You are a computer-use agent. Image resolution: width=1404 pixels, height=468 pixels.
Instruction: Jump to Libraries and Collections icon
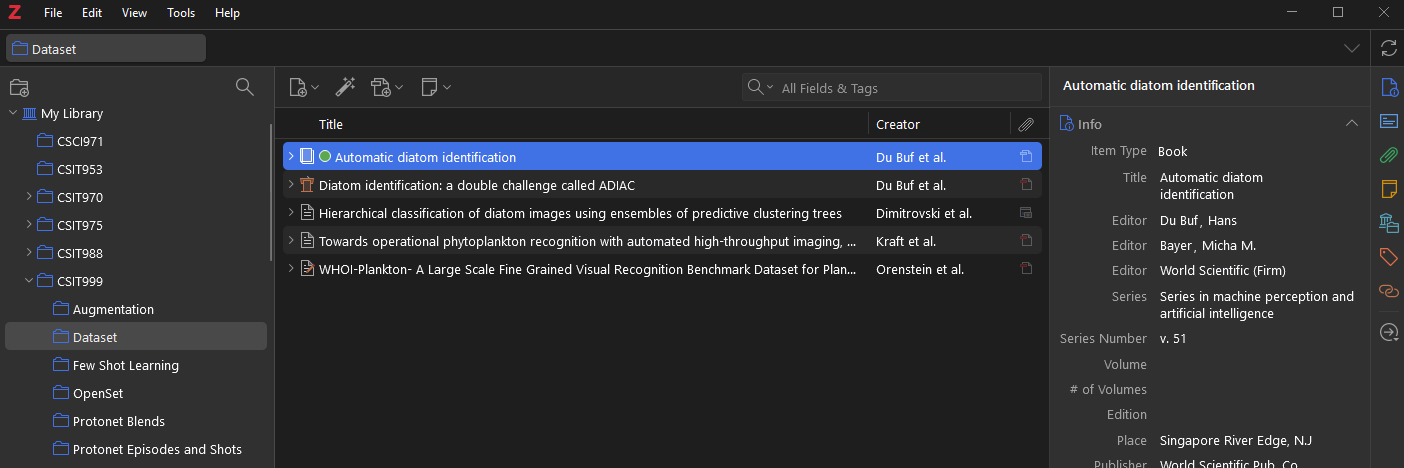click(1389, 223)
